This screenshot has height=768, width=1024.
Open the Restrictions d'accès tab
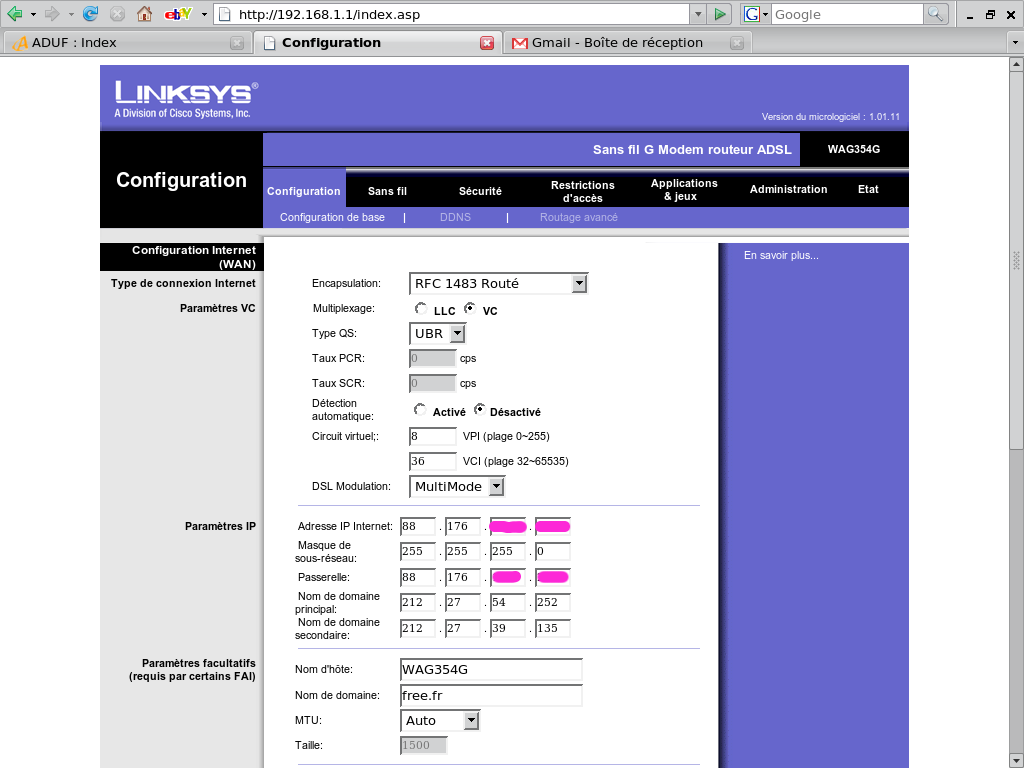click(x=583, y=191)
